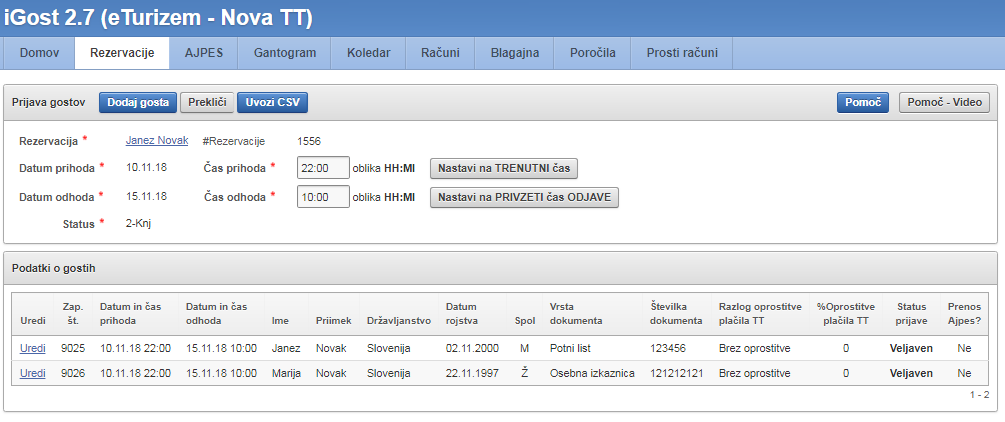Click the Rezervacije tab

[122, 53]
